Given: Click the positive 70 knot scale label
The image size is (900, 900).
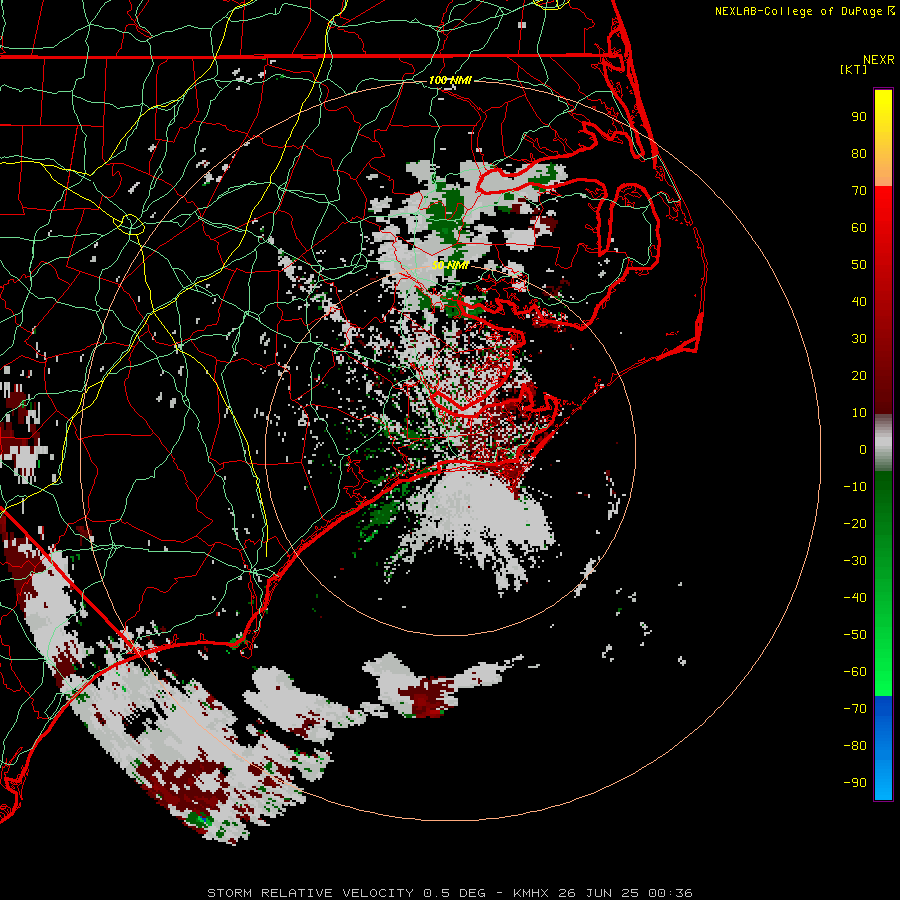Looking at the screenshot, I should [859, 191].
